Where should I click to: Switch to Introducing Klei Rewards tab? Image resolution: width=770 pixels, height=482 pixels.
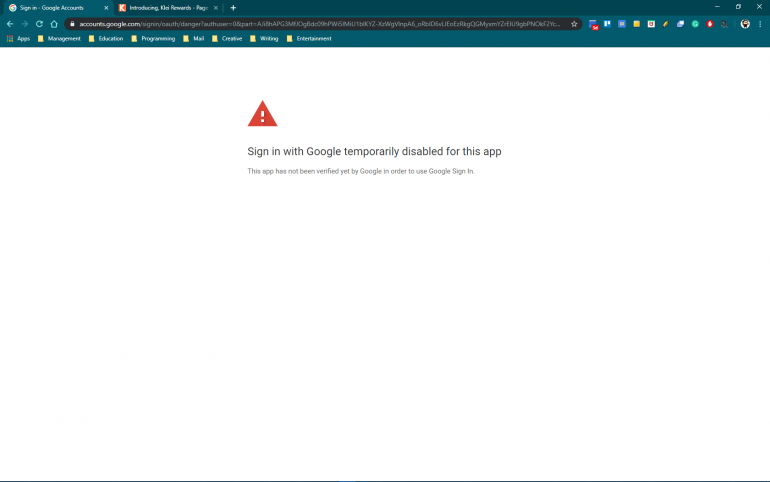(168, 8)
